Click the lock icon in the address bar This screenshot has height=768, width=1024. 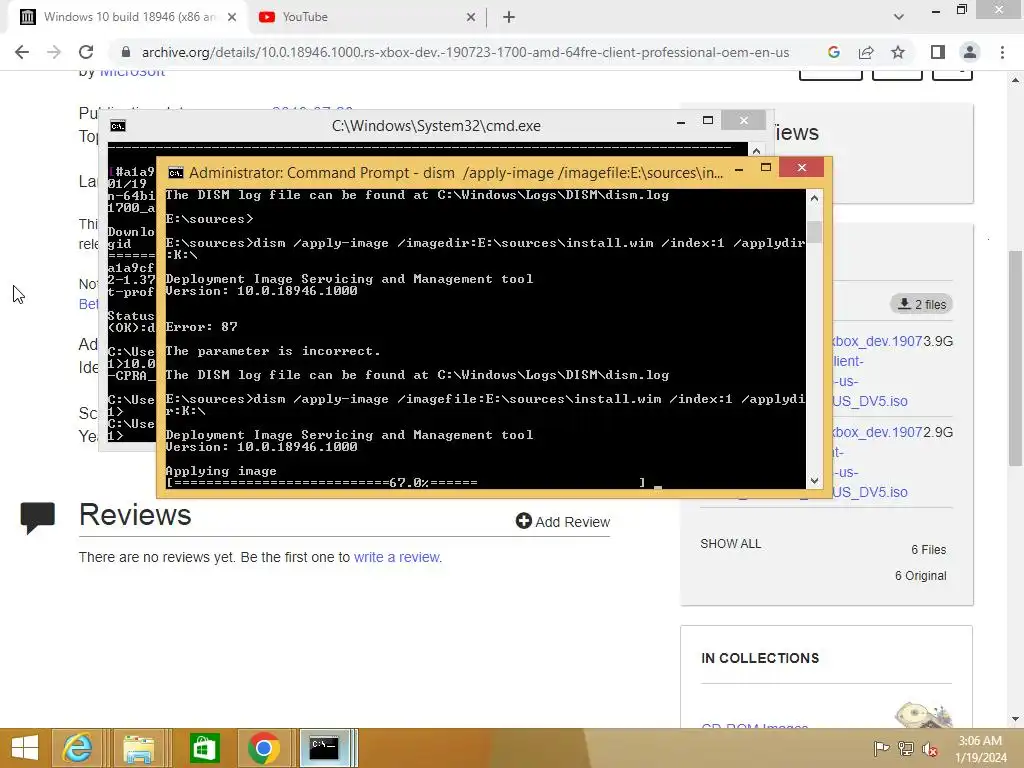(126, 52)
